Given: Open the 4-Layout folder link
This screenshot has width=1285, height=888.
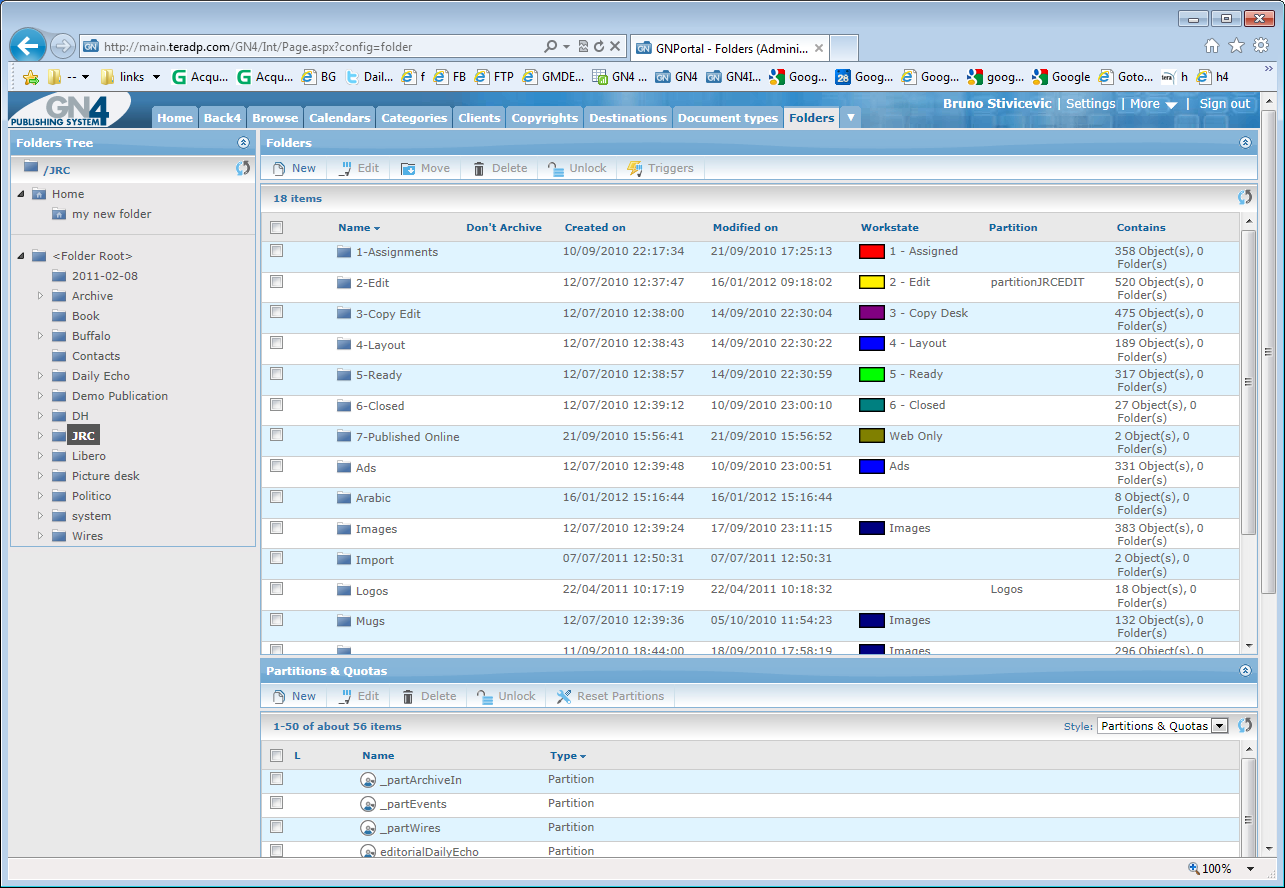Looking at the screenshot, I should click(x=380, y=345).
